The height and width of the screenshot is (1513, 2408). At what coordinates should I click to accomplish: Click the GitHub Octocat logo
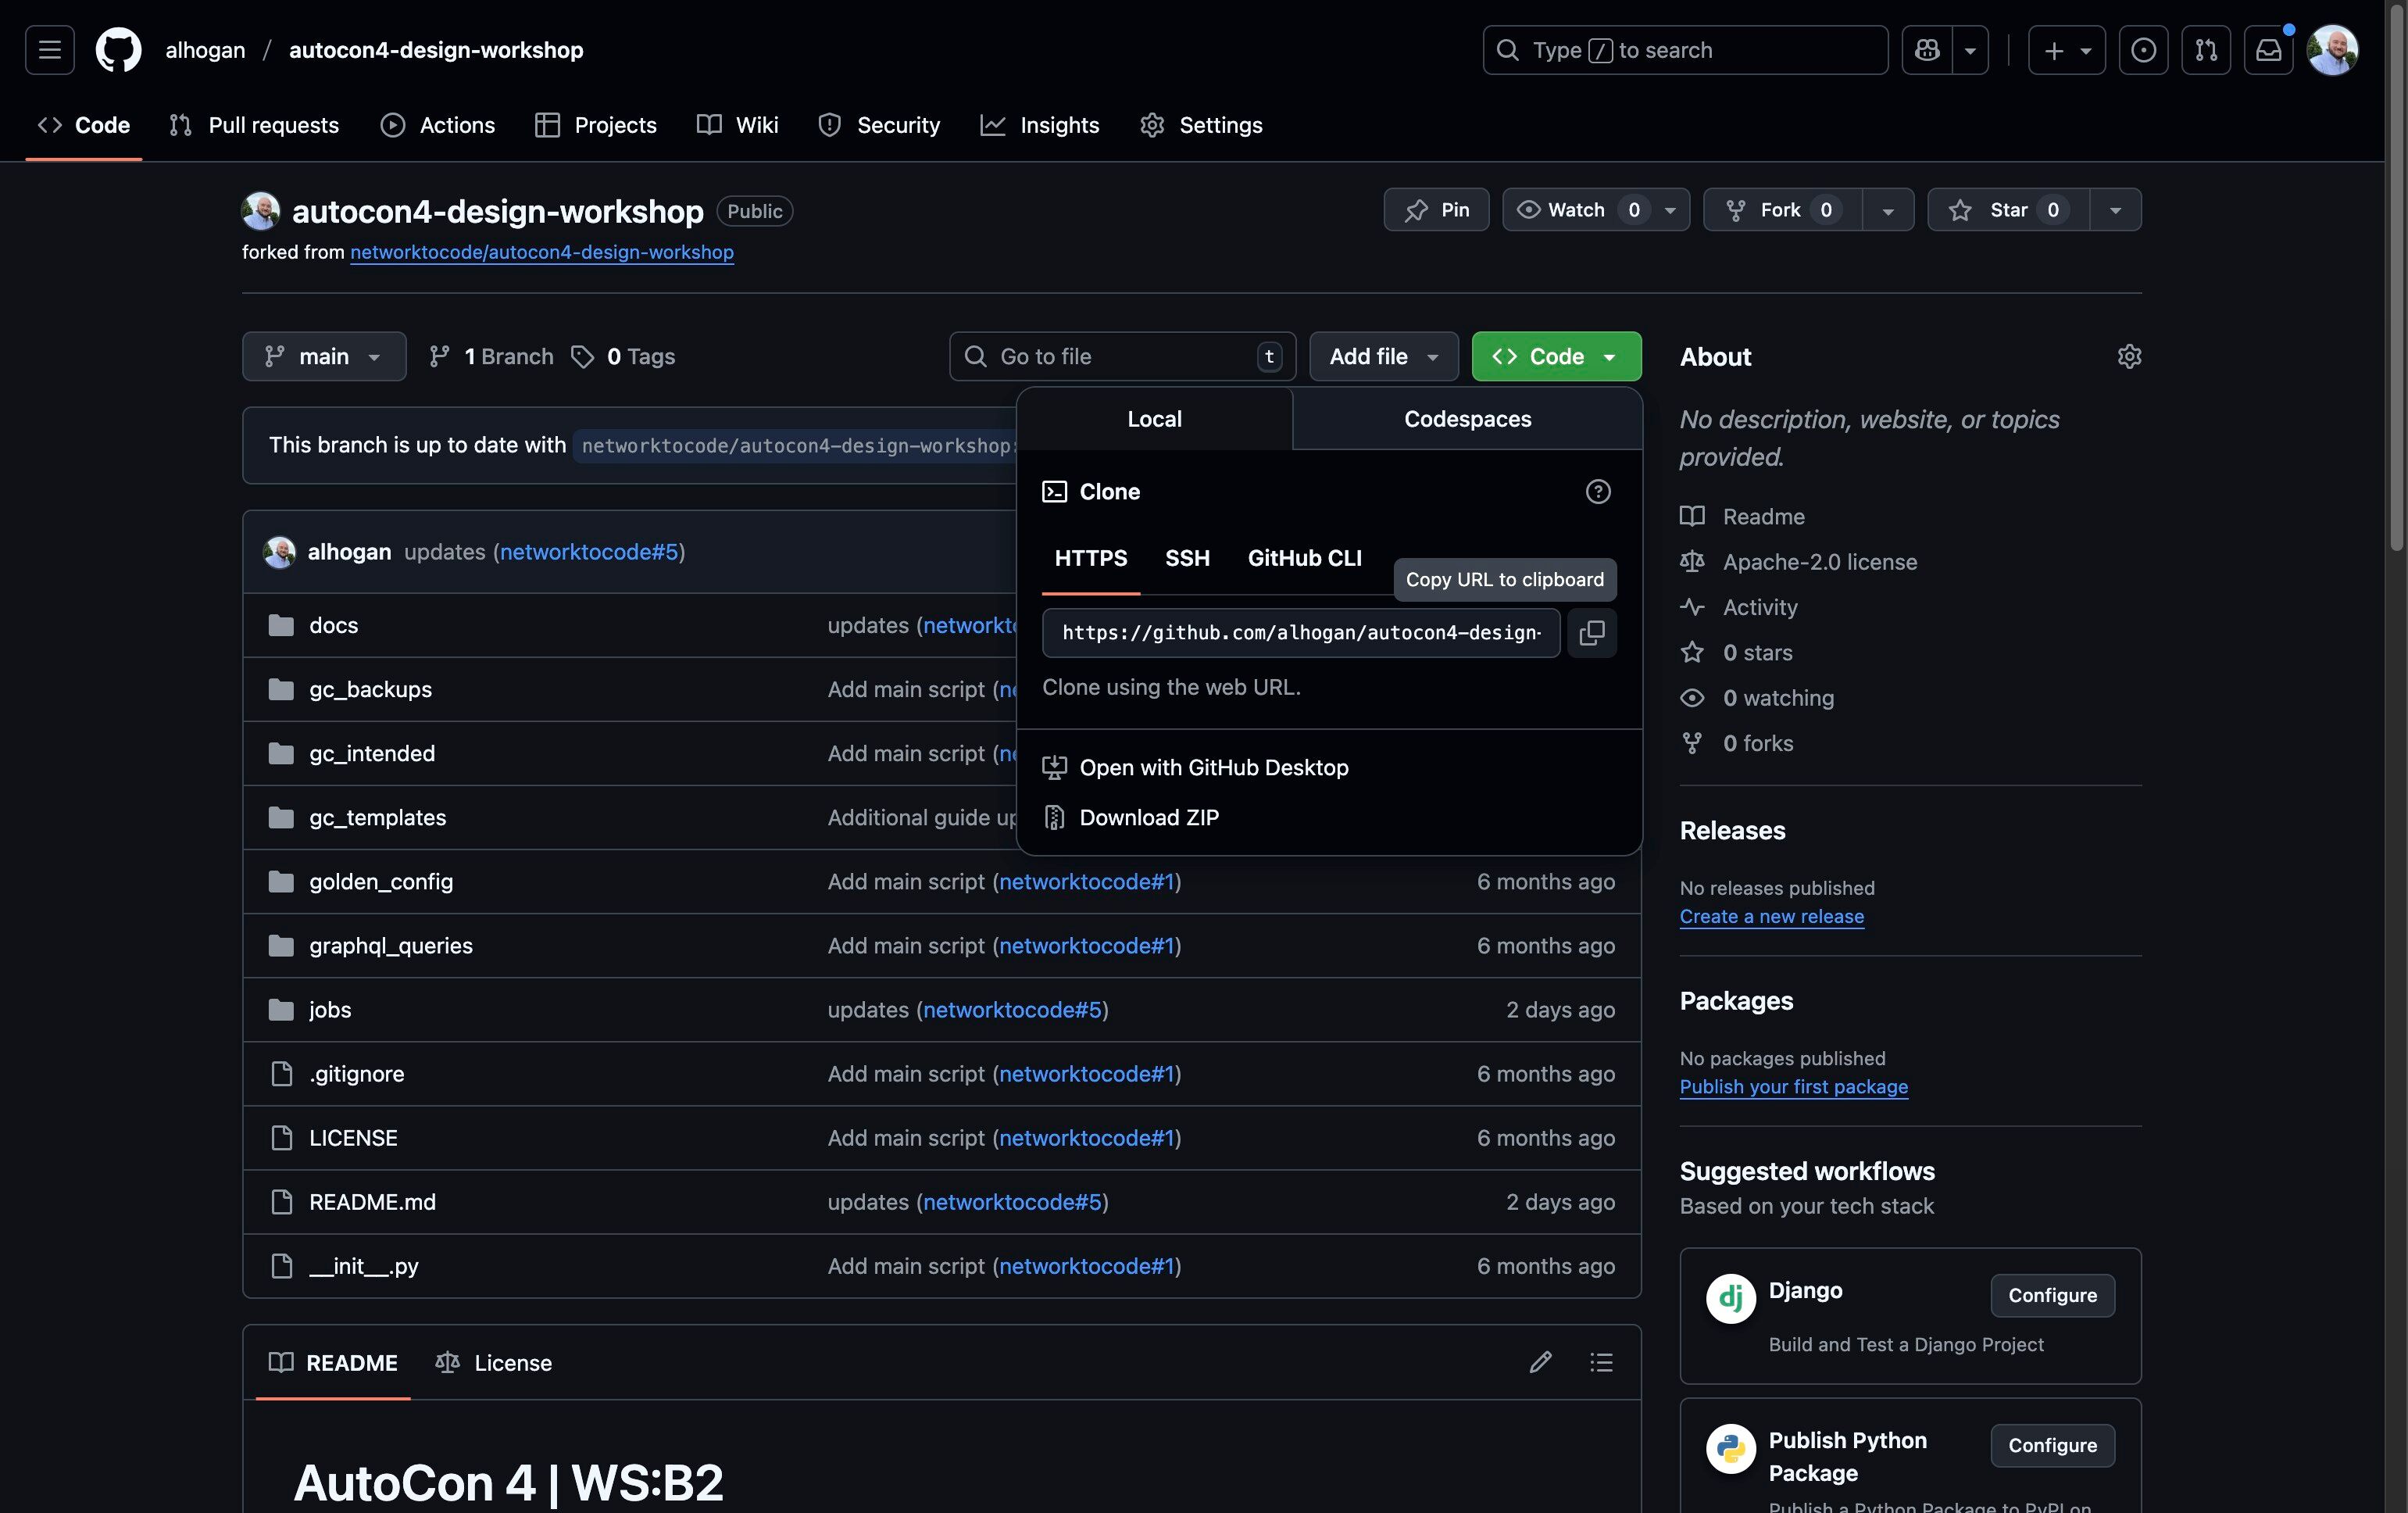[x=118, y=50]
